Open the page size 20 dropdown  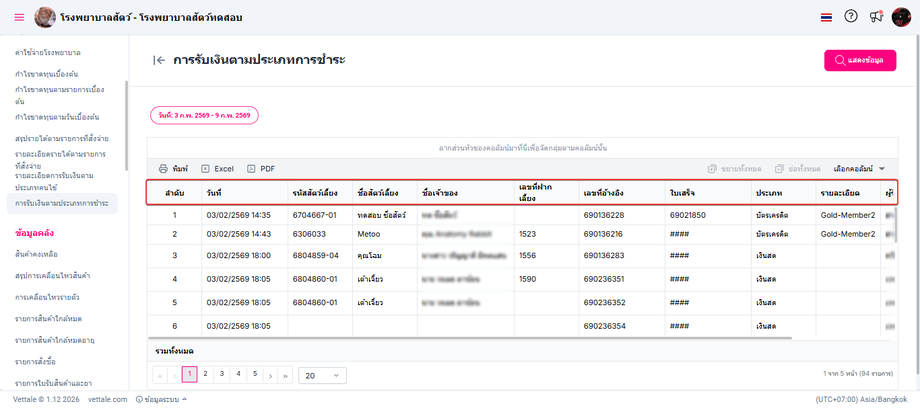coord(322,375)
